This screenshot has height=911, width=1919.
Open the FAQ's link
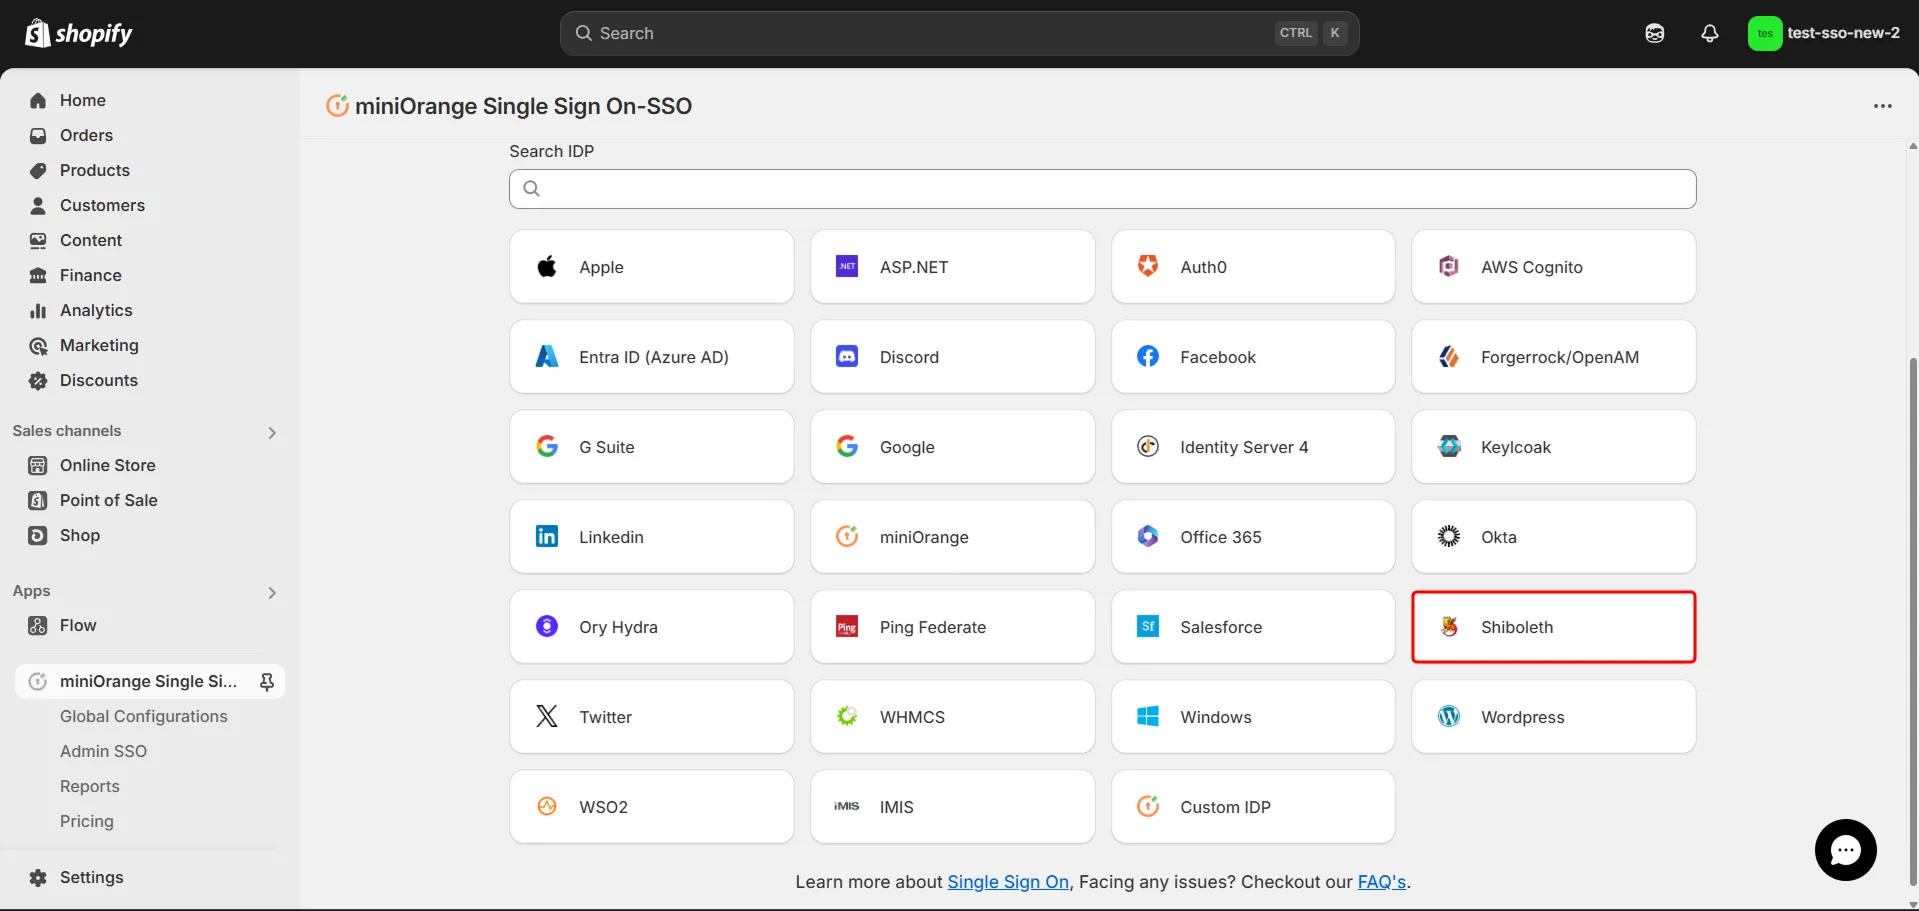point(1381,882)
